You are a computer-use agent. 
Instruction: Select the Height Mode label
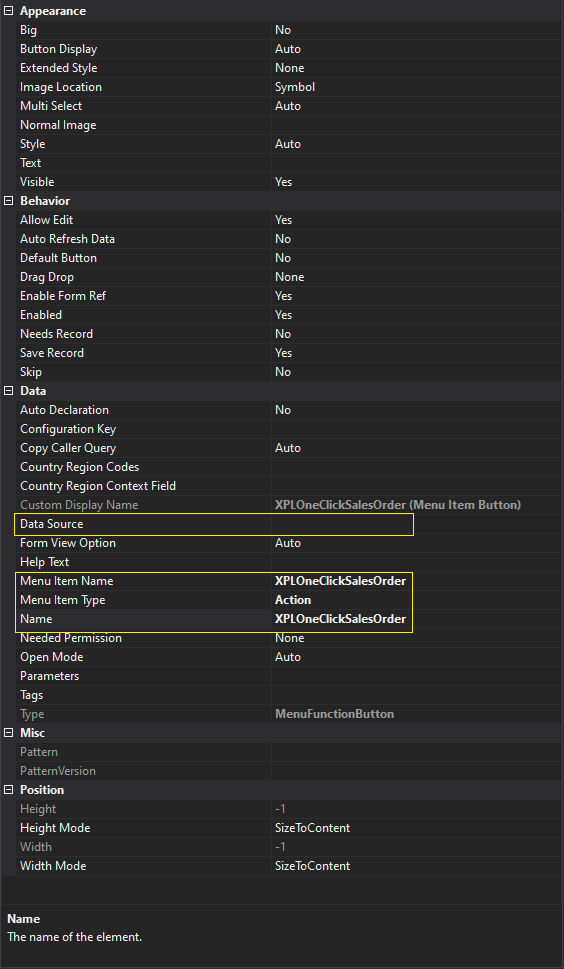(55, 828)
